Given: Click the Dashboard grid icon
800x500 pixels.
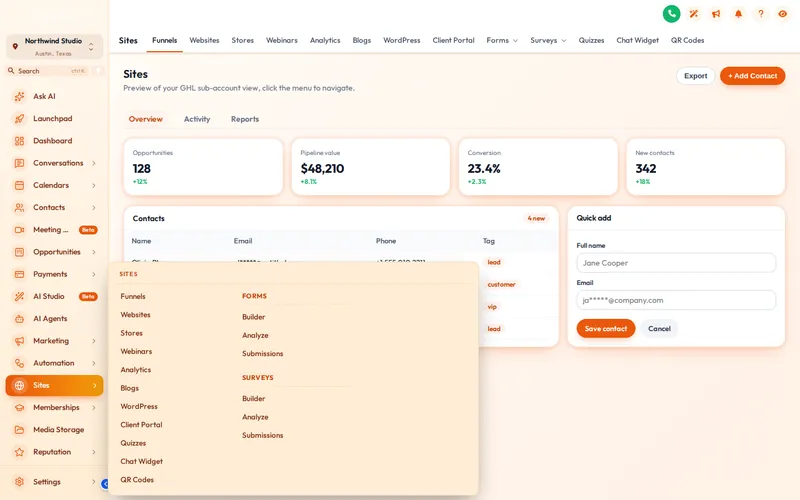Looking at the screenshot, I should 19,141.
